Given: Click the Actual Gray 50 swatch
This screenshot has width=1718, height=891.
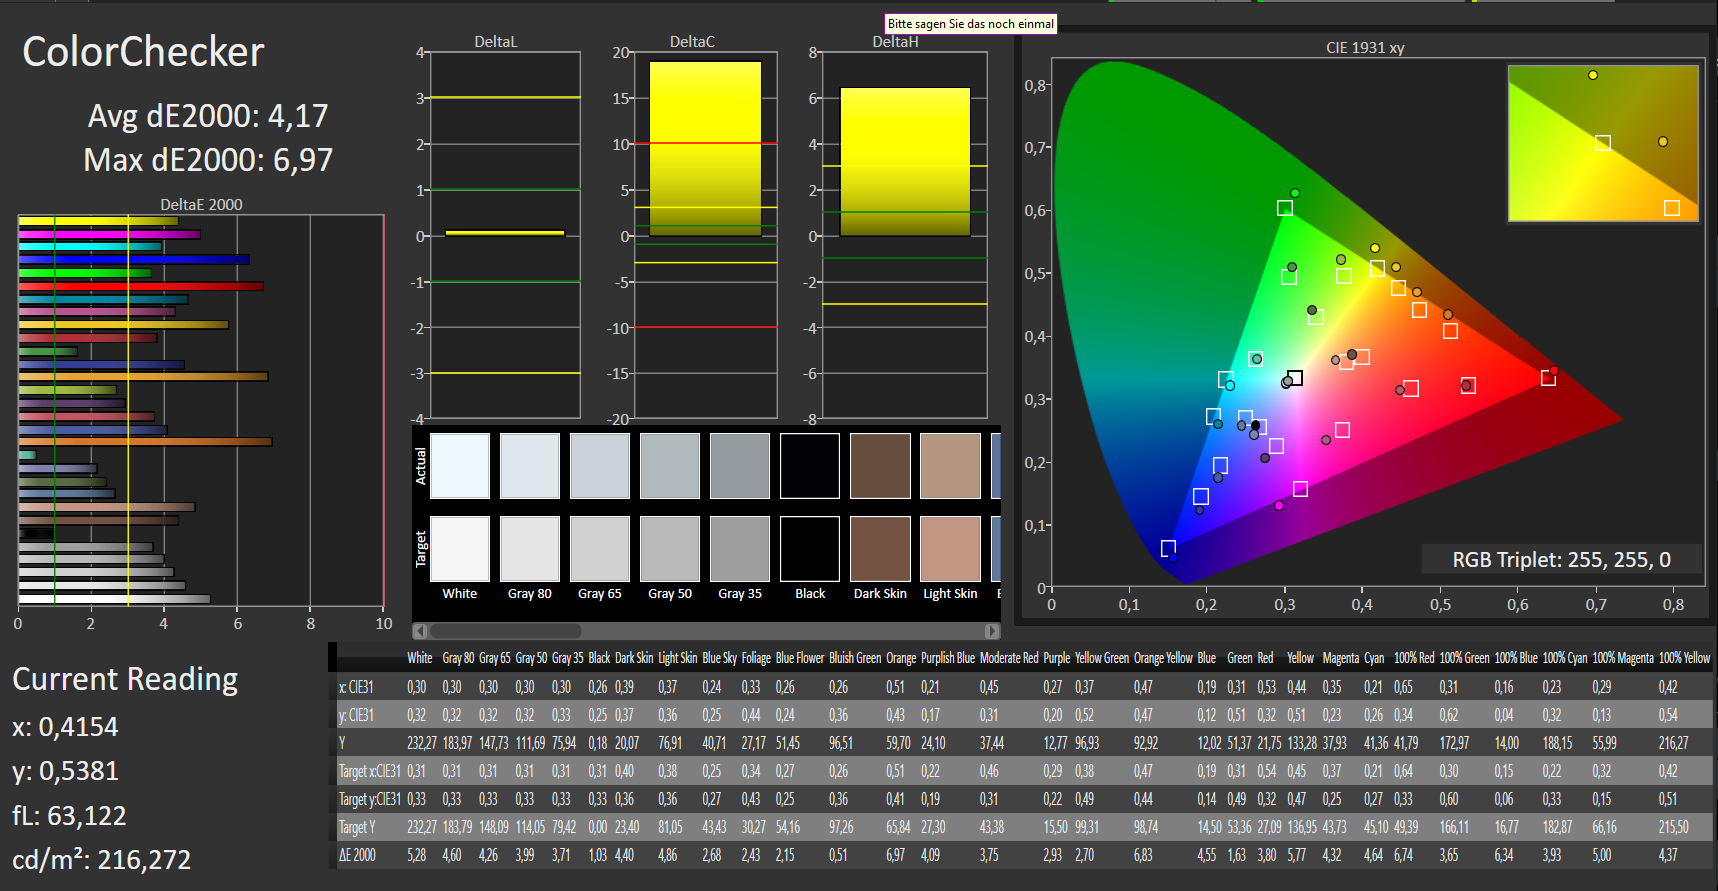Looking at the screenshot, I should pyautogui.click(x=670, y=466).
